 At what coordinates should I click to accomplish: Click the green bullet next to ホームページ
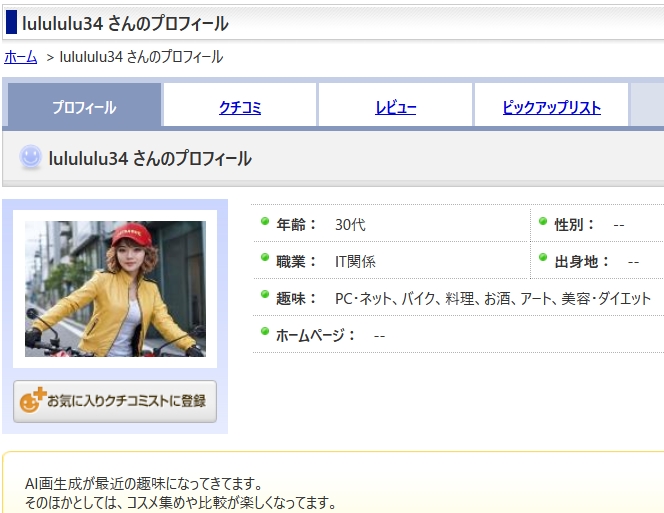pos(265,331)
